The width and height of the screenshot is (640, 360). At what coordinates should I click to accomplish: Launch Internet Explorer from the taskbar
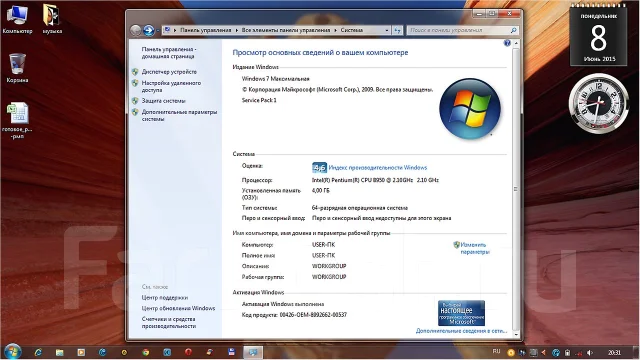click(x=38, y=352)
